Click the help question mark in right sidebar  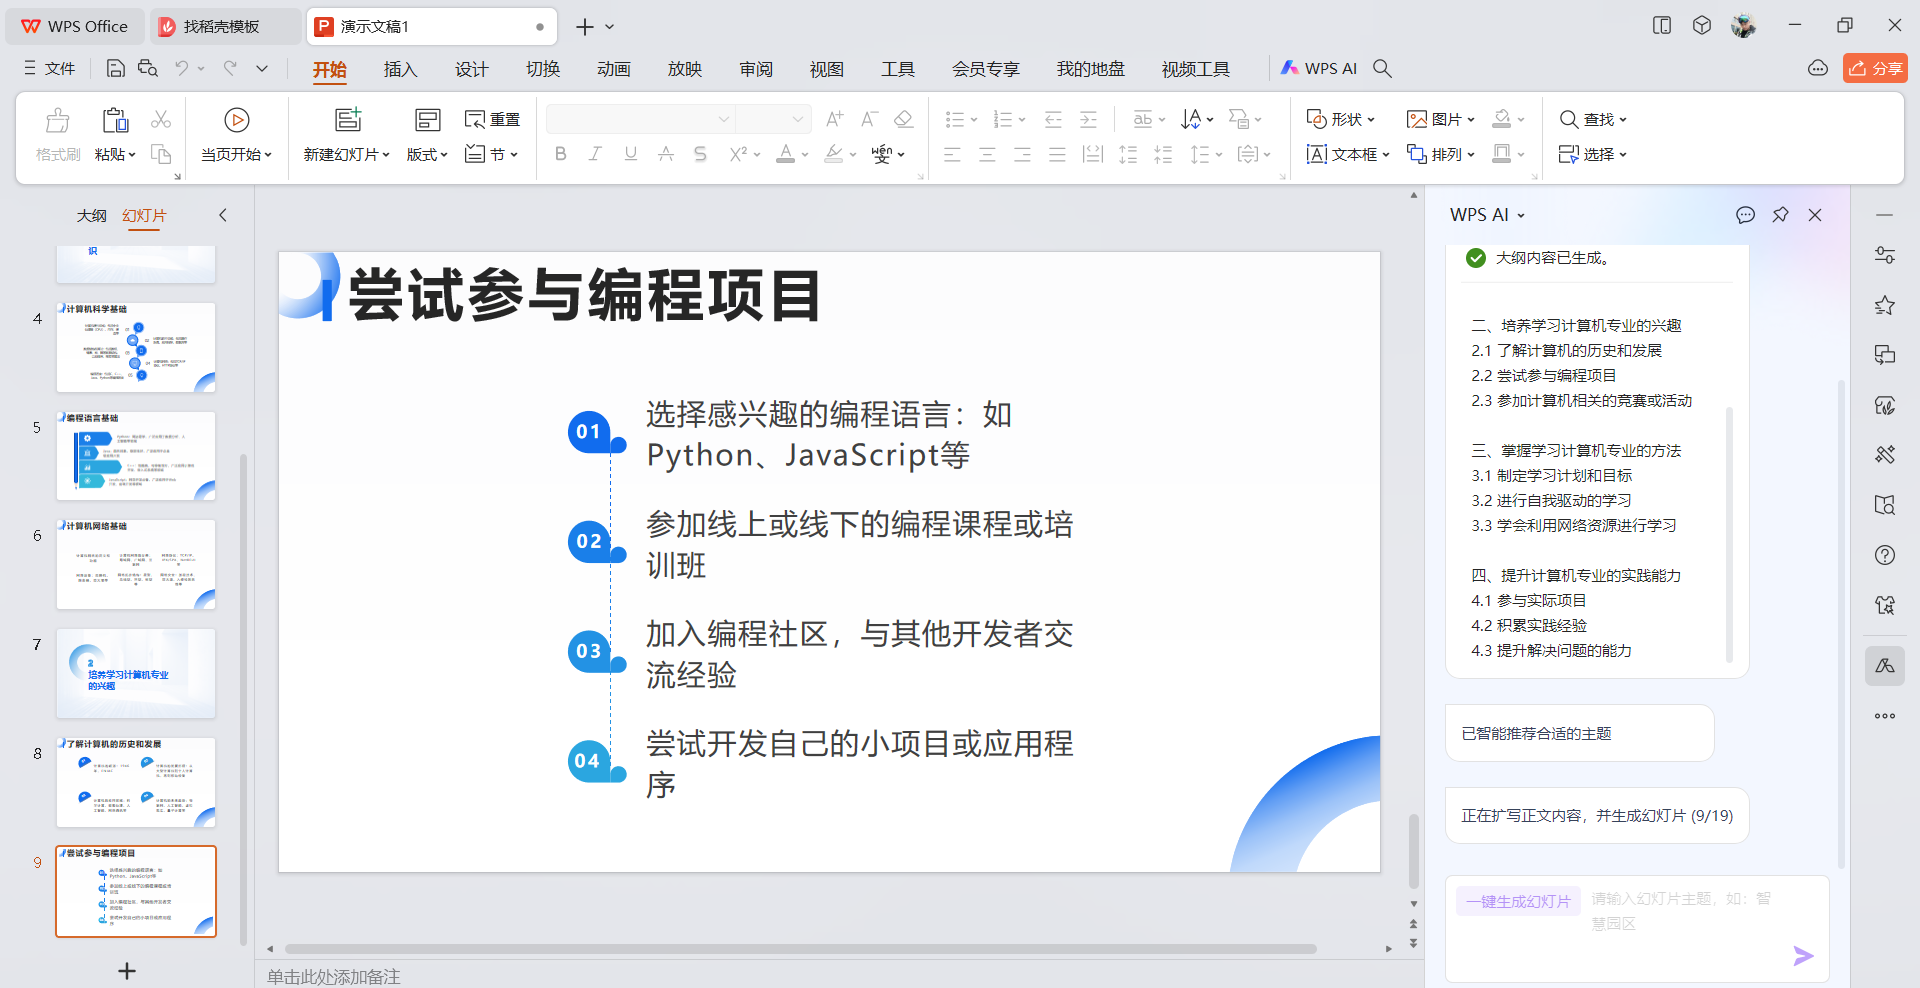click(1885, 555)
